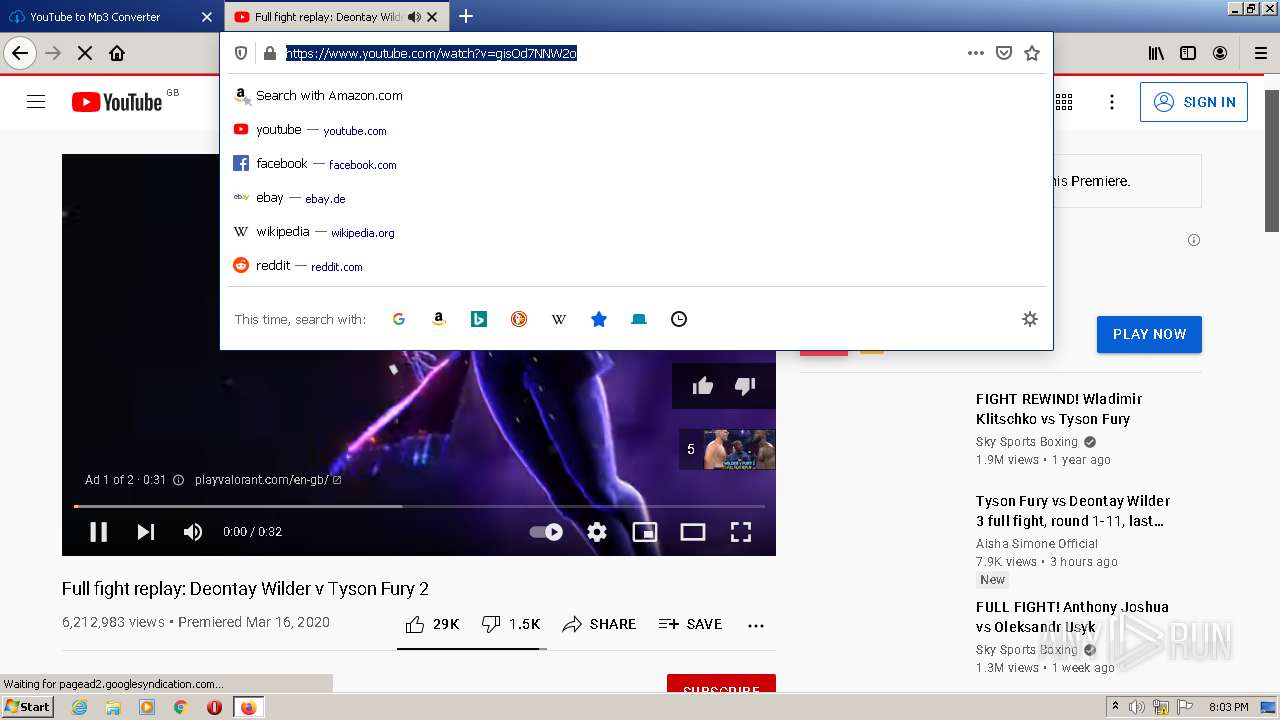Click the PLAY NOW ad button
The height and width of the screenshot is (720, 1280).
tap(1149, 334)
